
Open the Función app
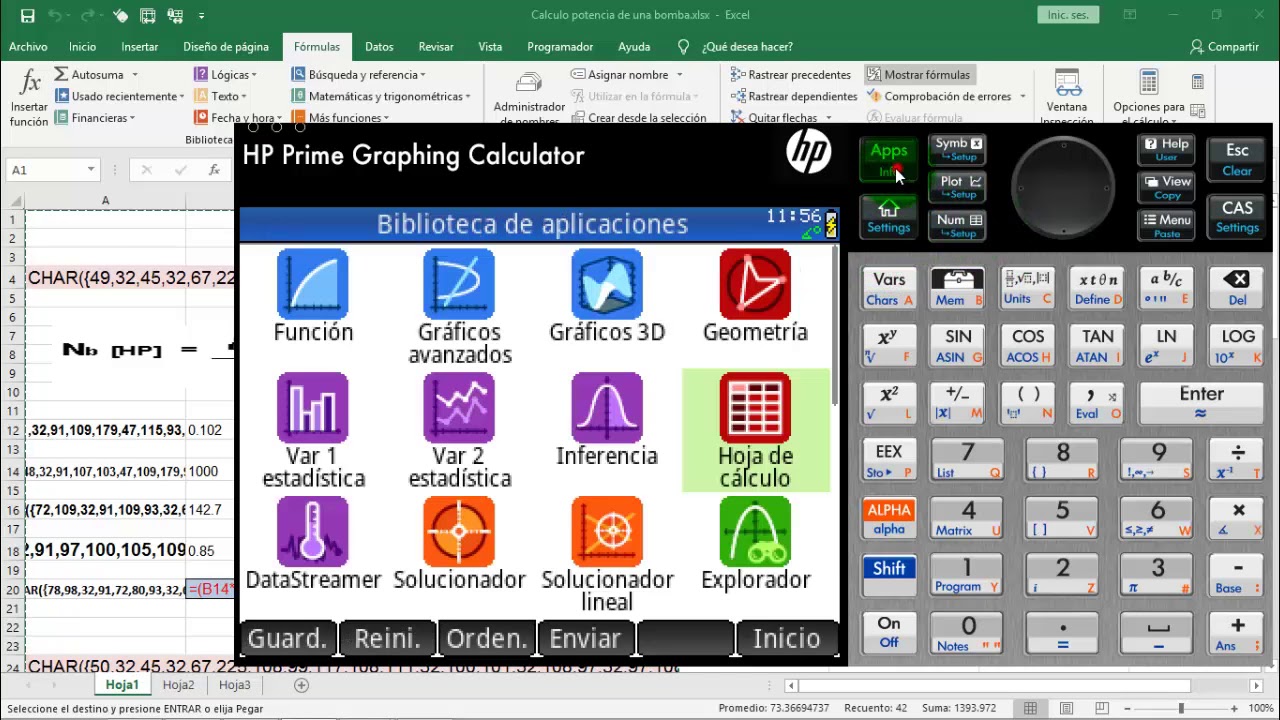pos(313,297)
